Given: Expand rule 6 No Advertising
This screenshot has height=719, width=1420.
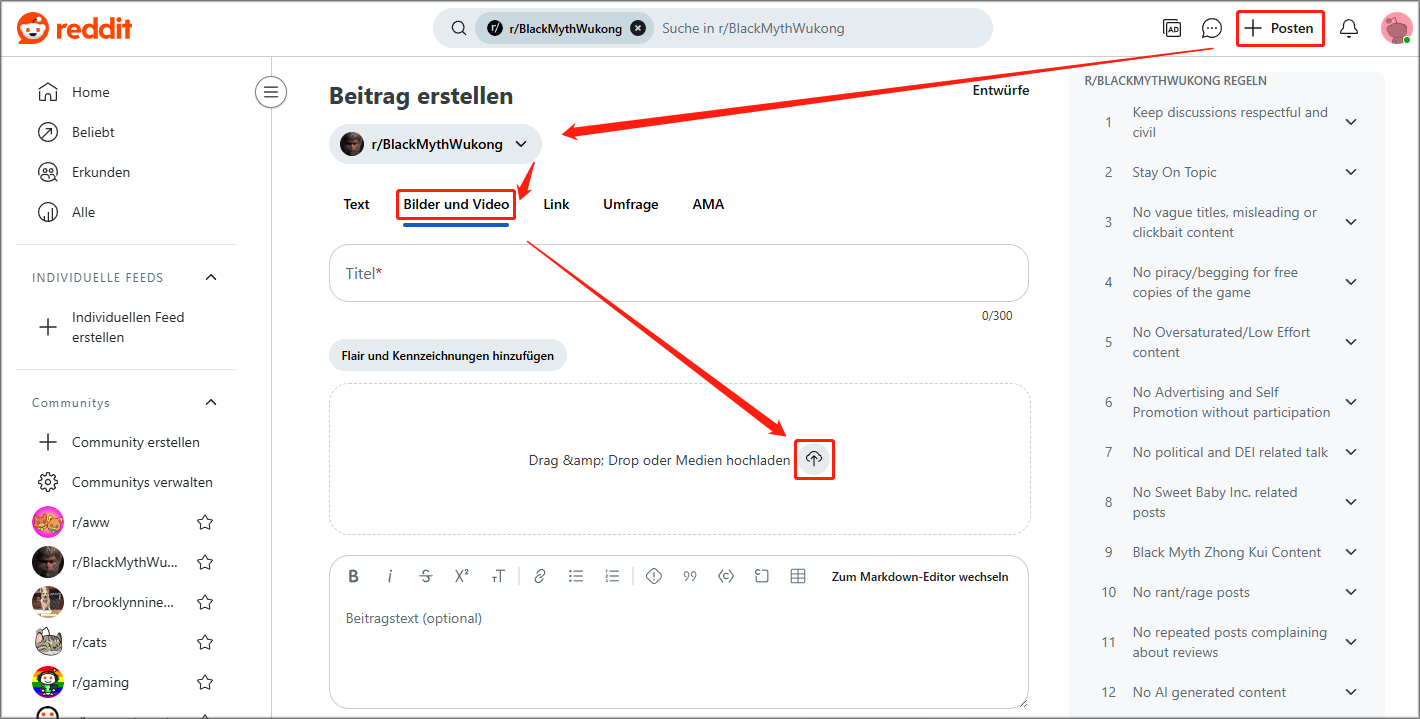Looking at the screenshot, I should (1351, 402).
